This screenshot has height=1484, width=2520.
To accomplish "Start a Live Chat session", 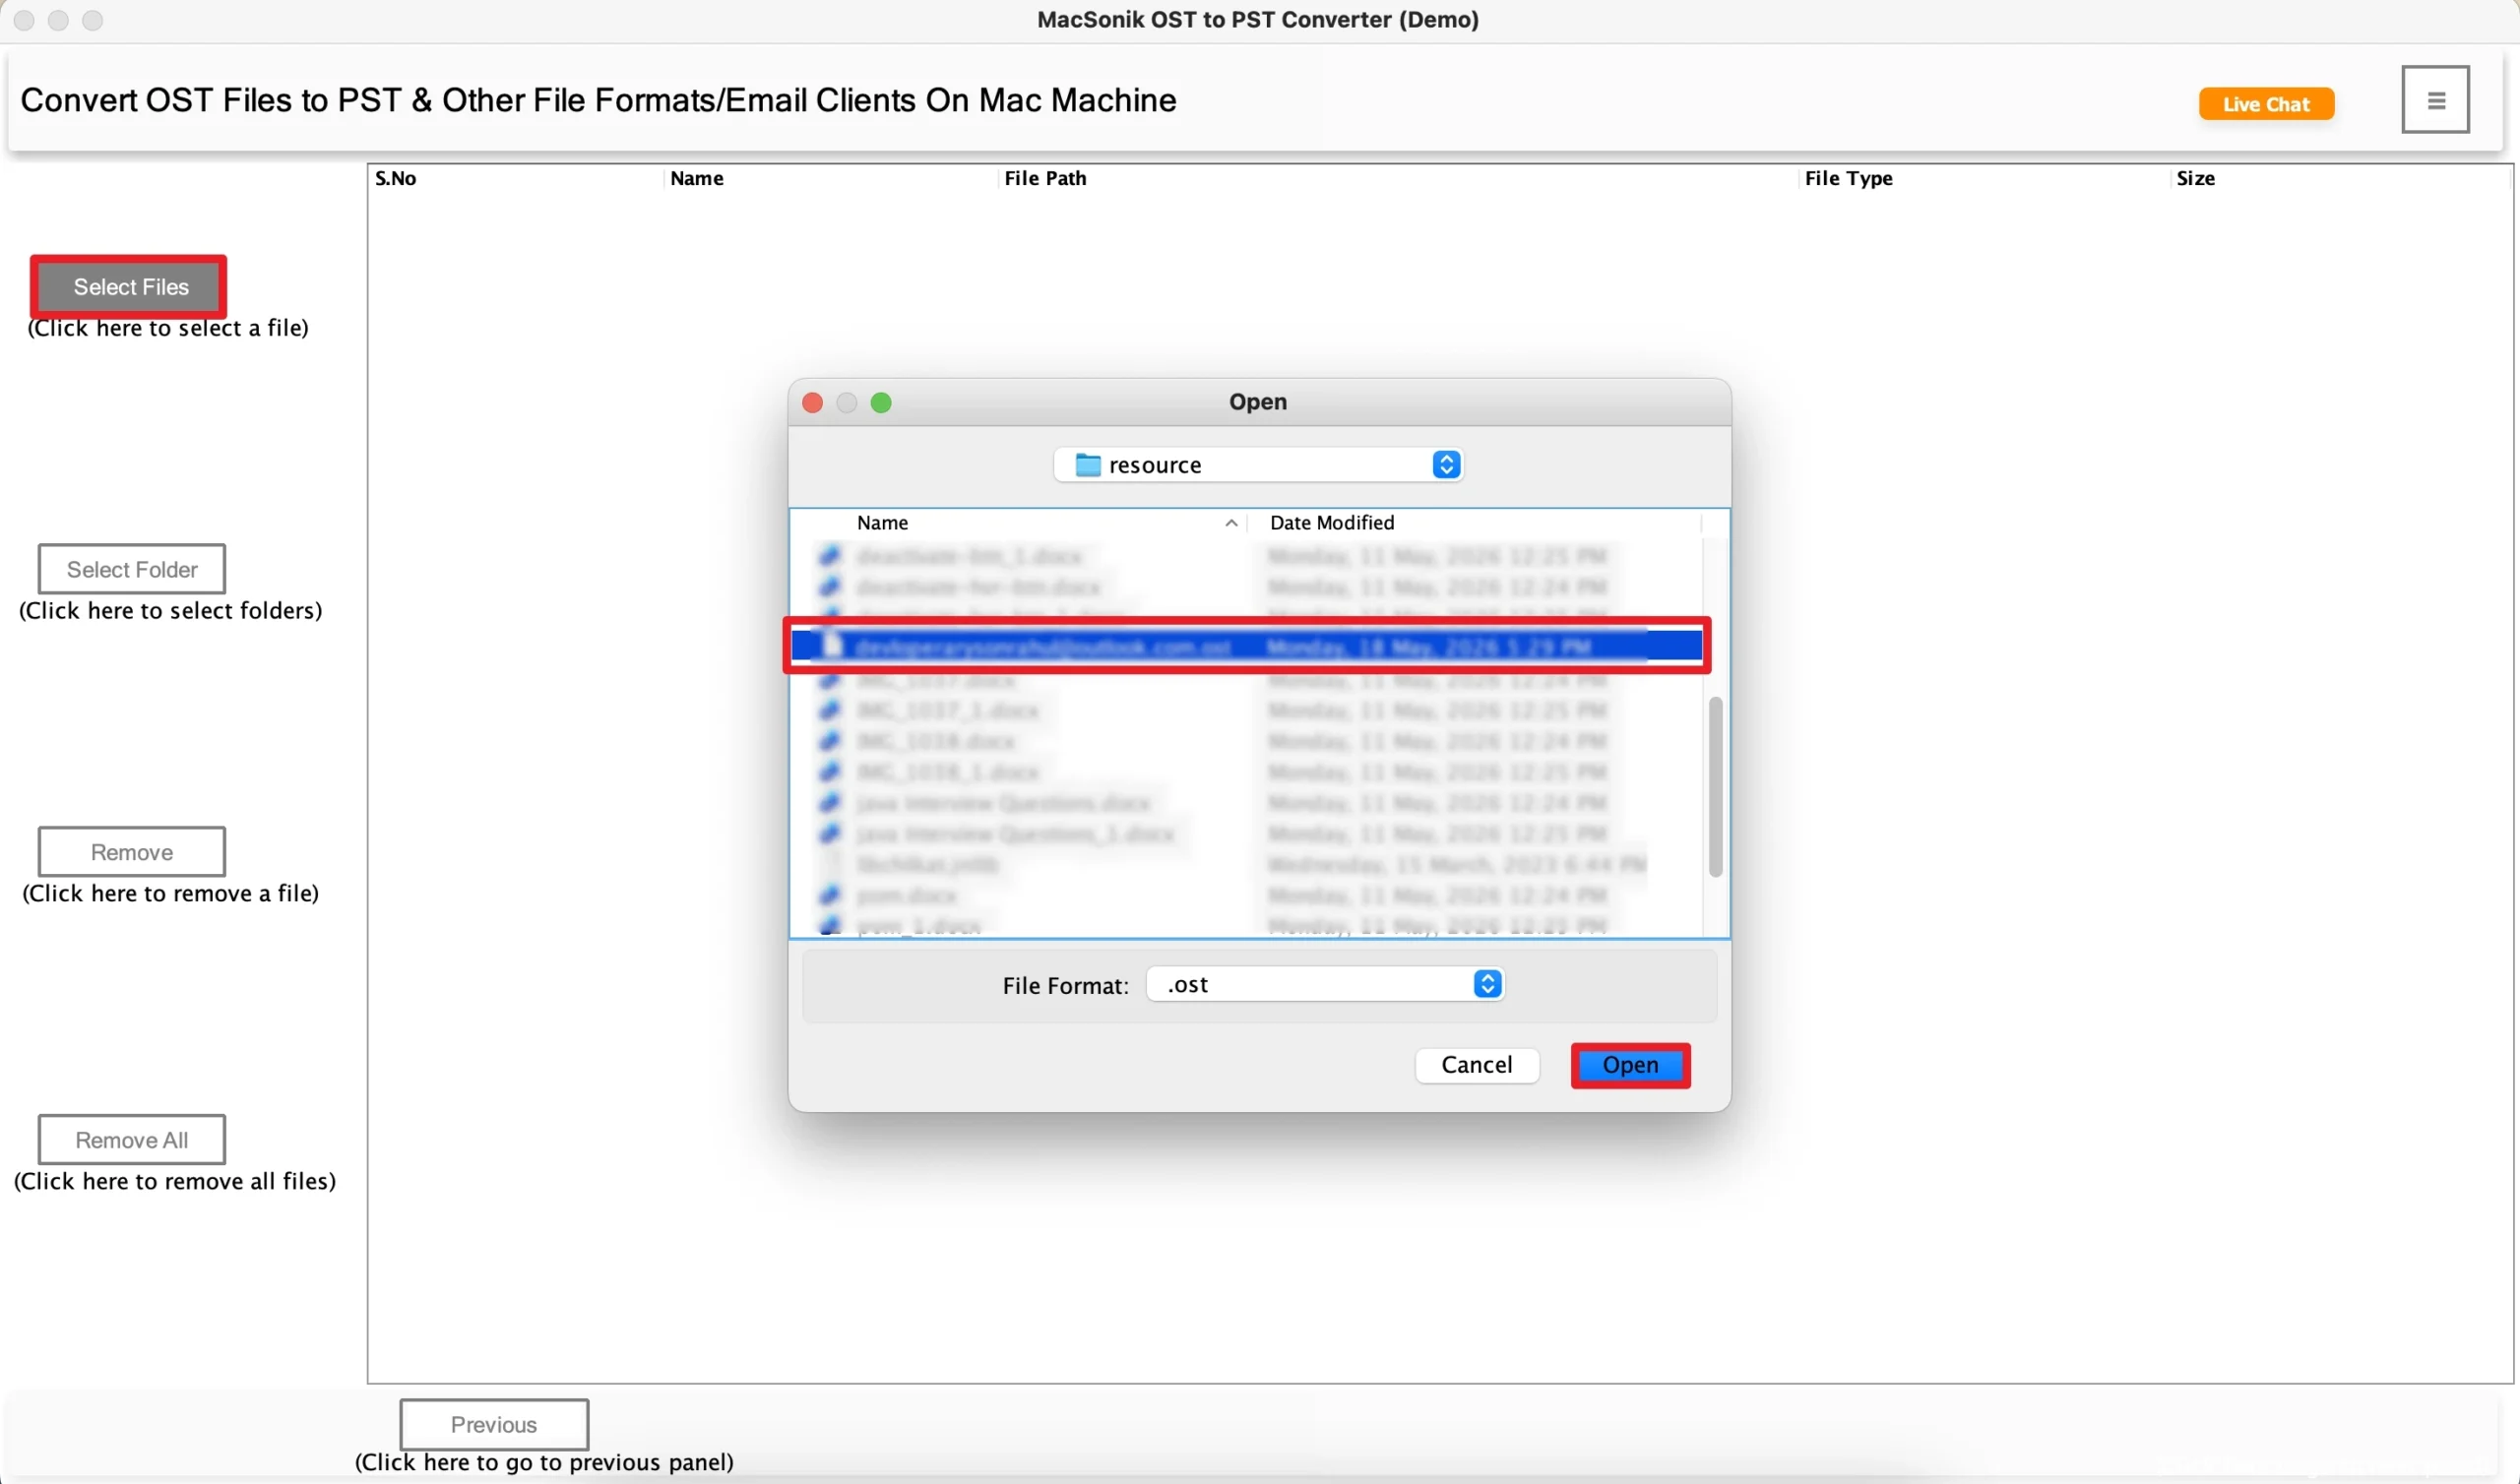I will 2266,104.
